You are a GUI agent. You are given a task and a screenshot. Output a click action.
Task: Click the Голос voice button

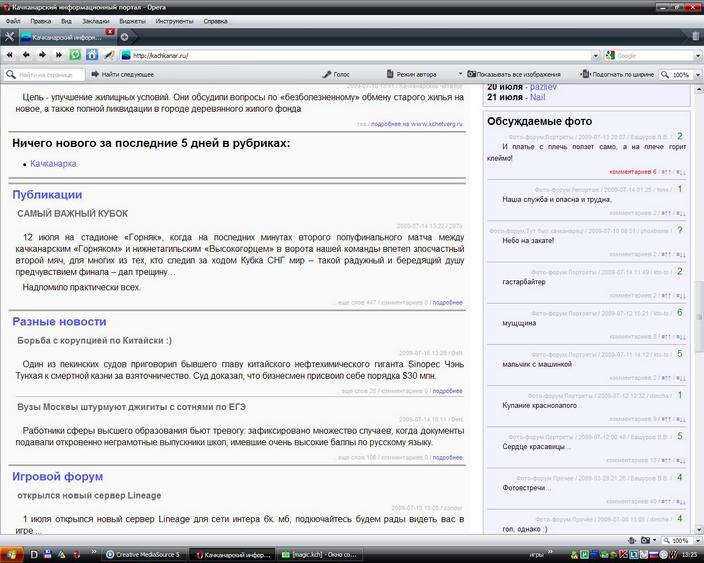coord(335,74)
